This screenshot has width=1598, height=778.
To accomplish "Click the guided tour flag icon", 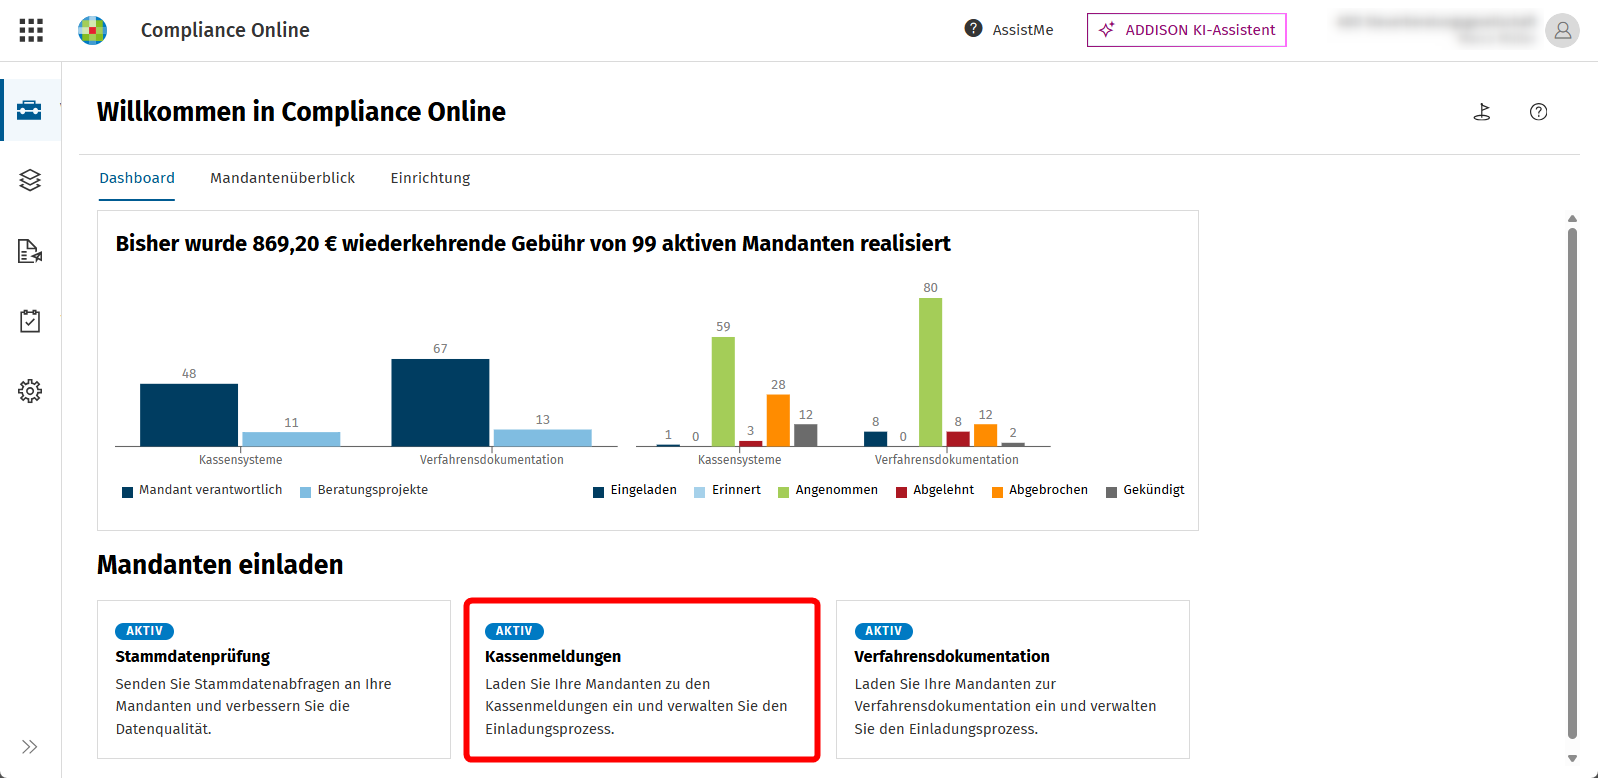I will pos(1482,112).
